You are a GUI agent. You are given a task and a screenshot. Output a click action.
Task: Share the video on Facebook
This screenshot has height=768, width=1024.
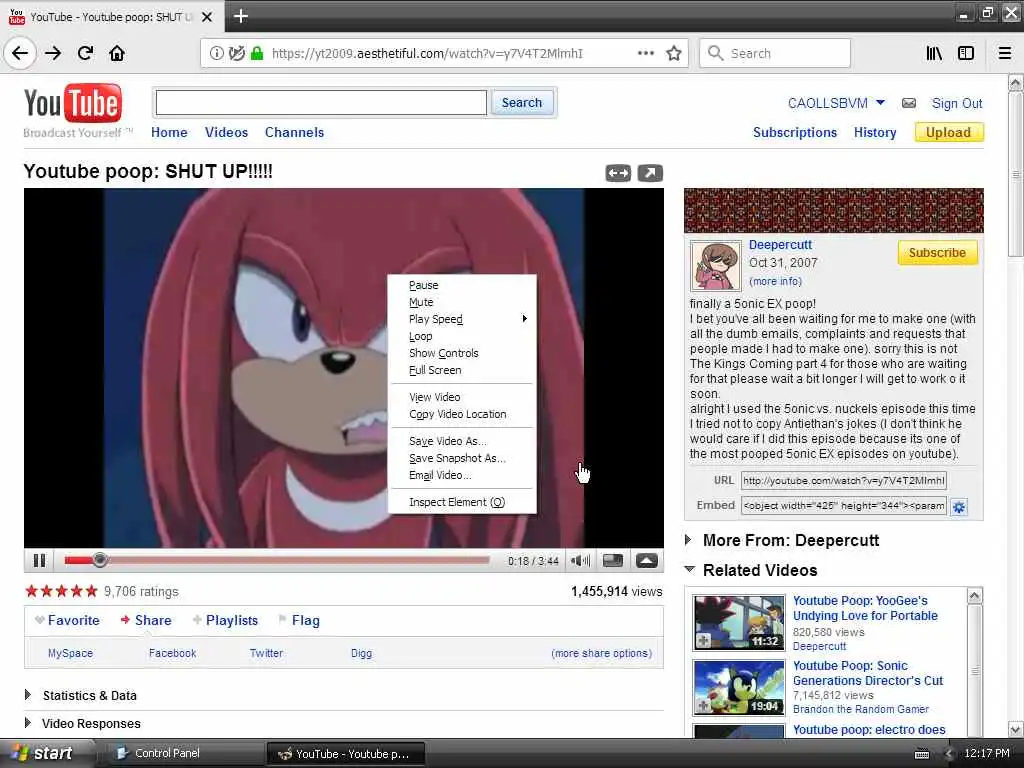coord(172,653)
